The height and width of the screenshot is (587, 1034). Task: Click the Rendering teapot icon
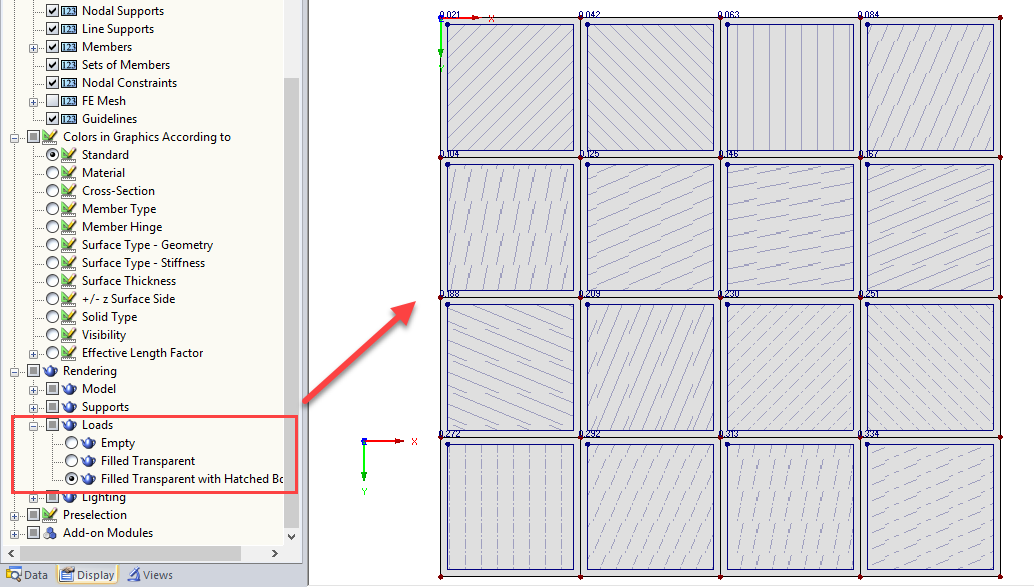49,370
